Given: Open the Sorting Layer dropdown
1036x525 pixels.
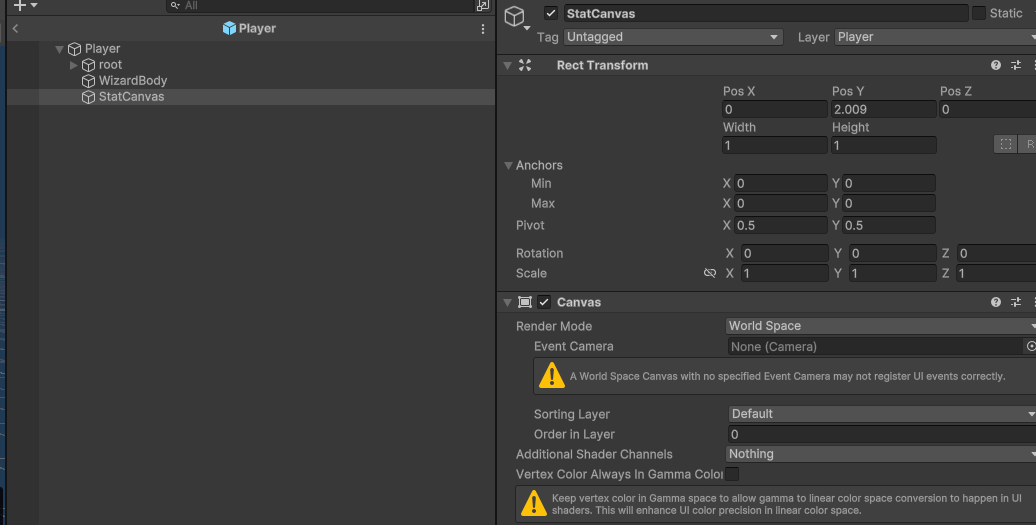Looking at the screenshot, I should coord(882,414).
